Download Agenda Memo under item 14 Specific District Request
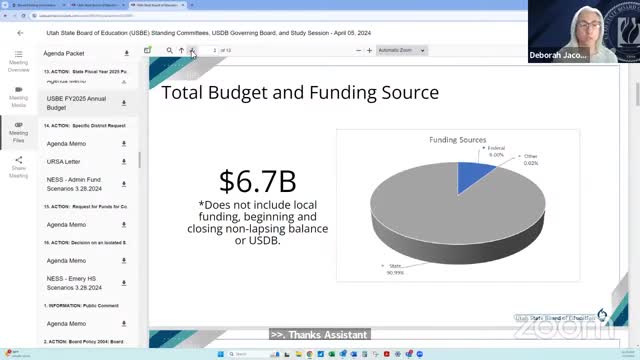Screen dimensions: 640x360 pos(124,144)
